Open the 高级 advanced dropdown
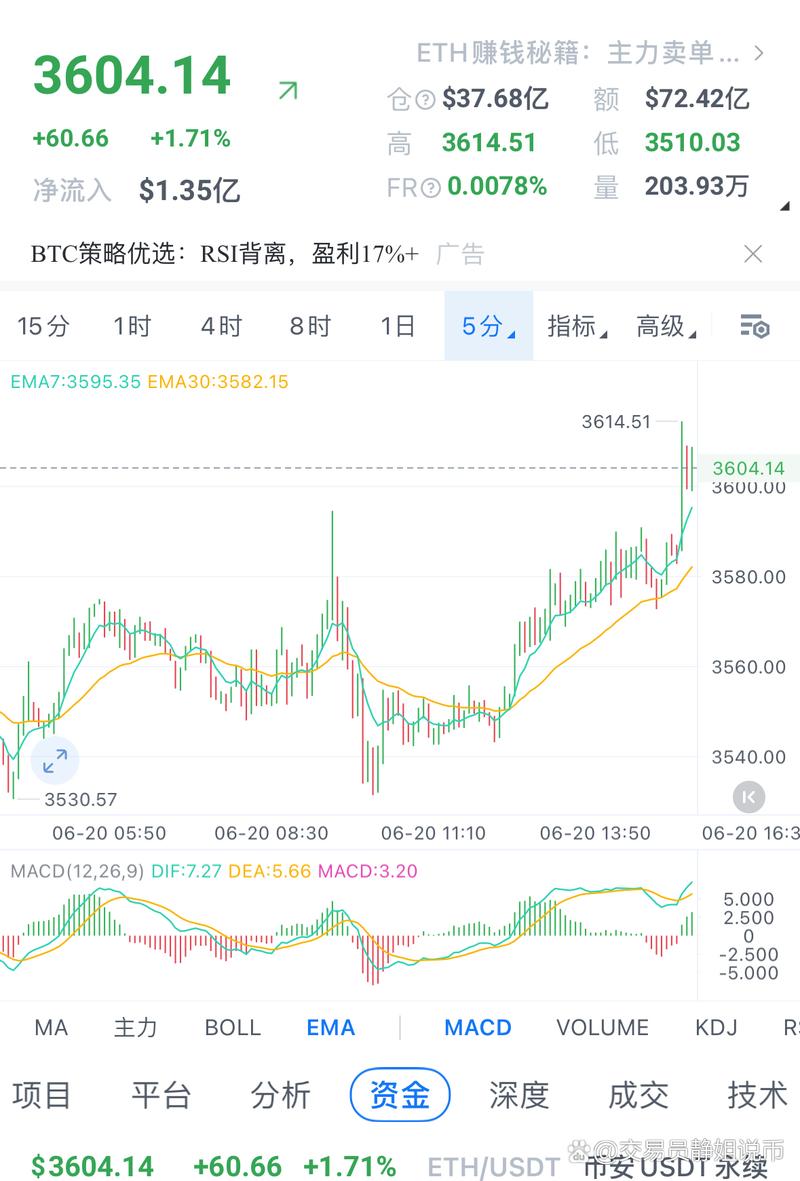This screenshot has height=1181, width=800. 666,326
